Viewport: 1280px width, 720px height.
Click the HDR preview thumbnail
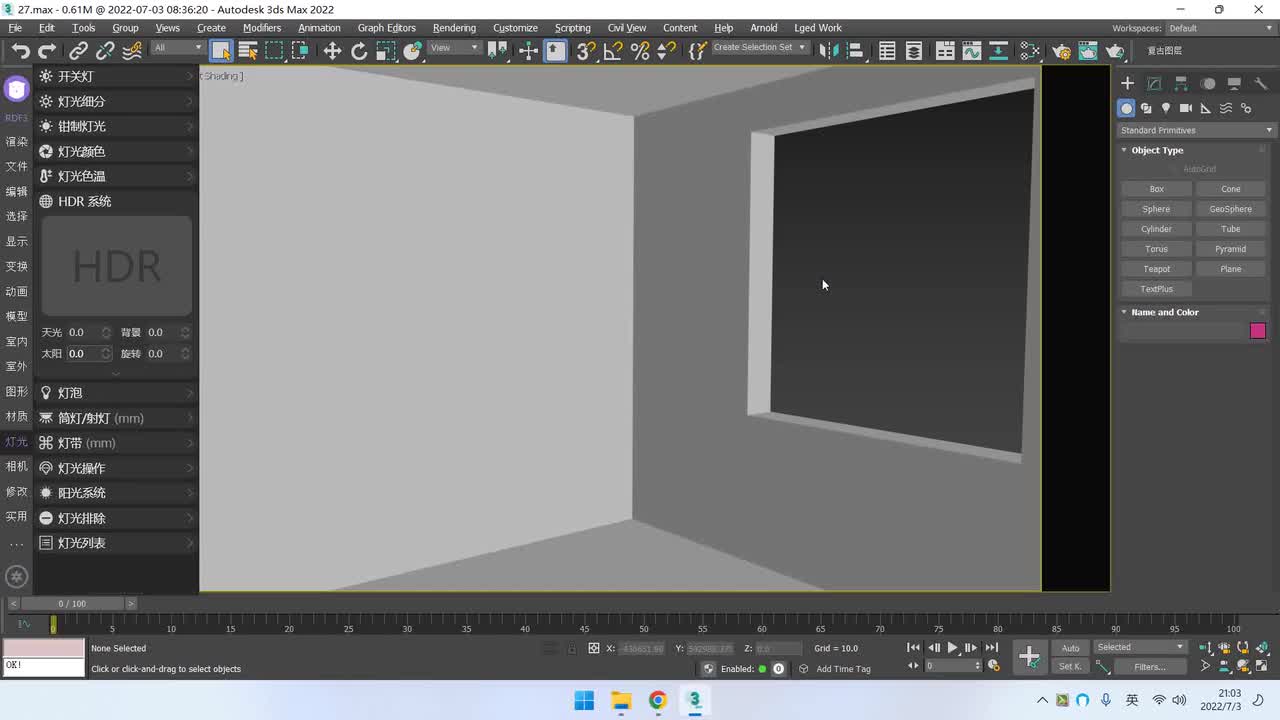click(117, 266)
